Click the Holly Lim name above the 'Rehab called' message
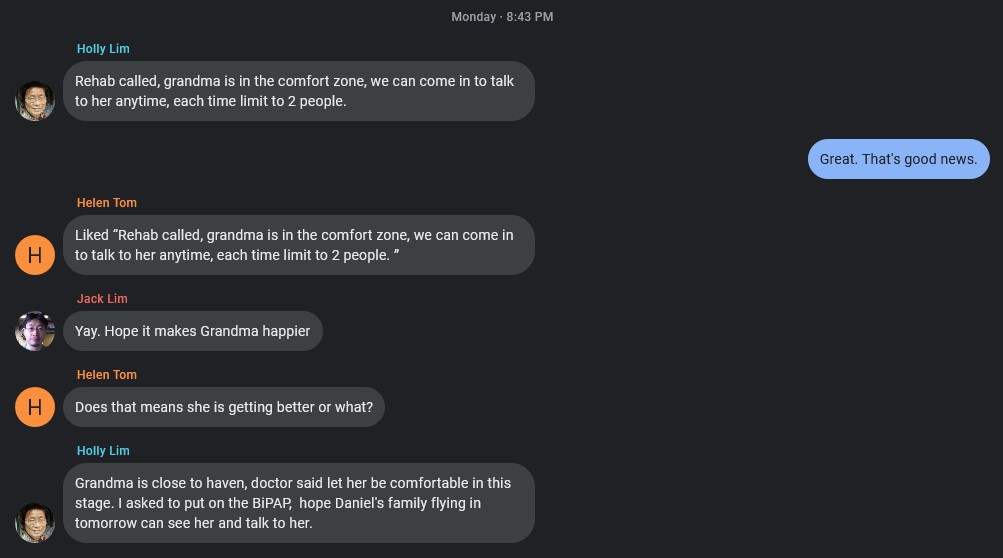 tap(103, 49)
